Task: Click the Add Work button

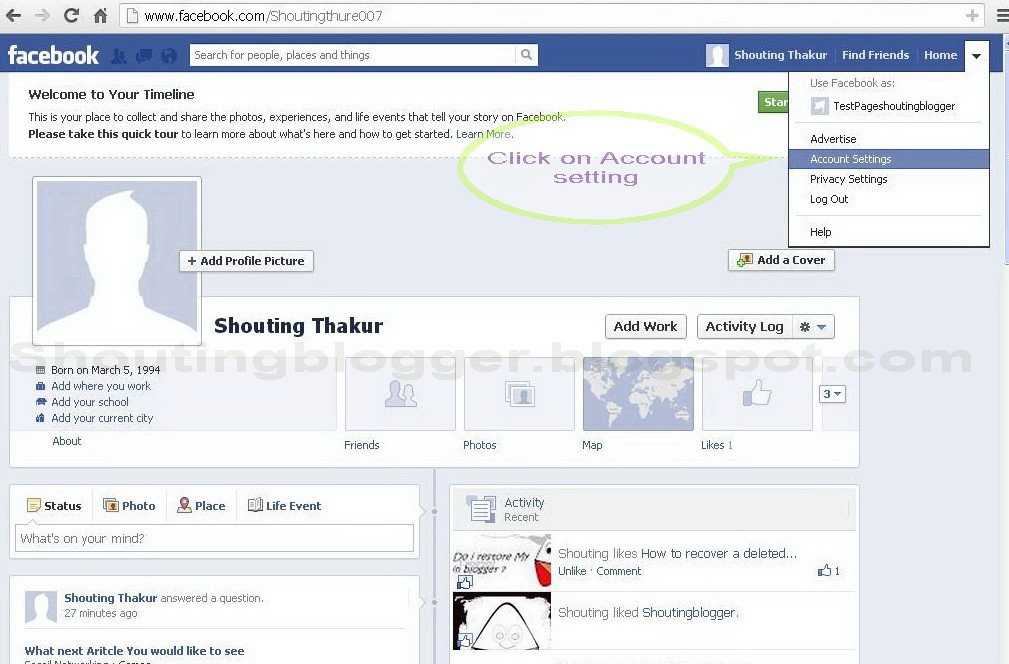Action: coord(646,327)
